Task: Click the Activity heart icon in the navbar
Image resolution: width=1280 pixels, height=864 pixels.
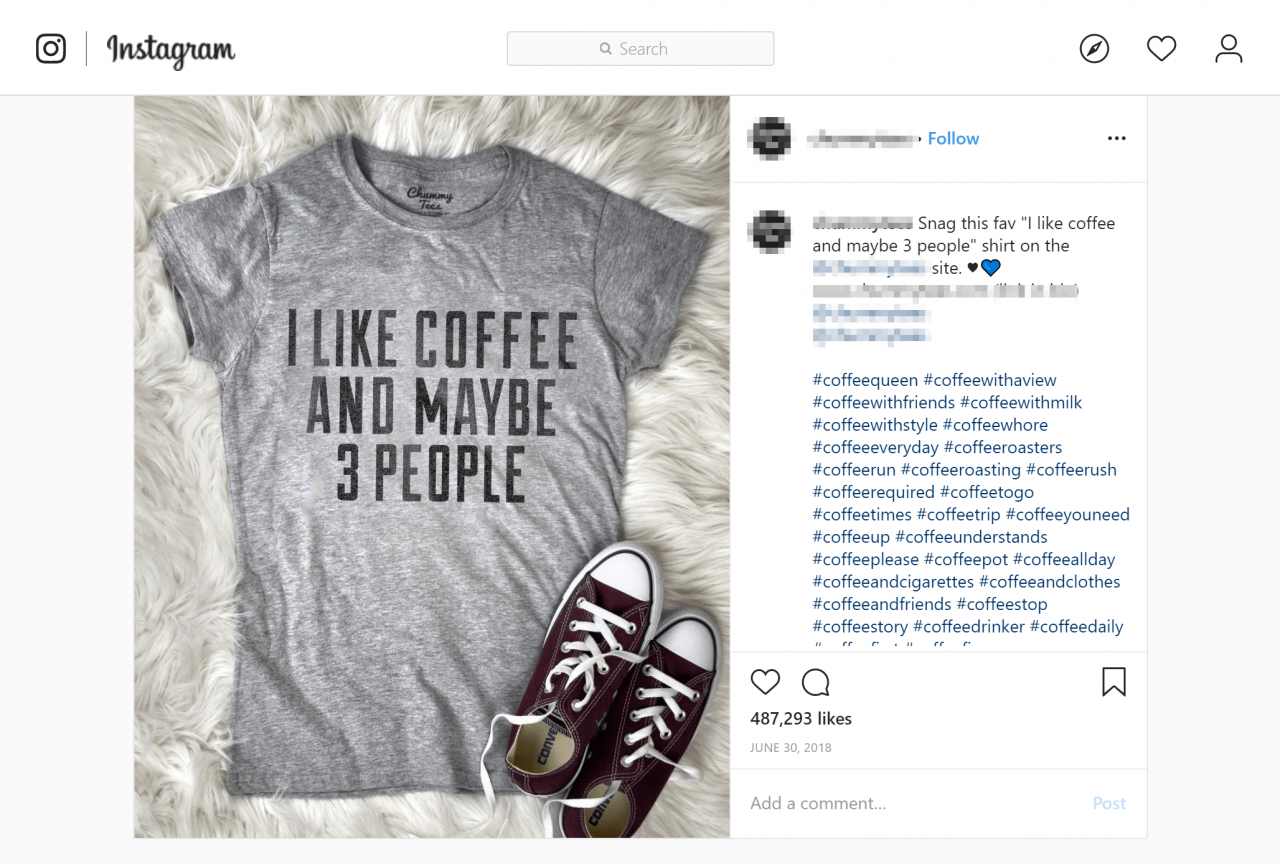Action: coord(1161,47)
